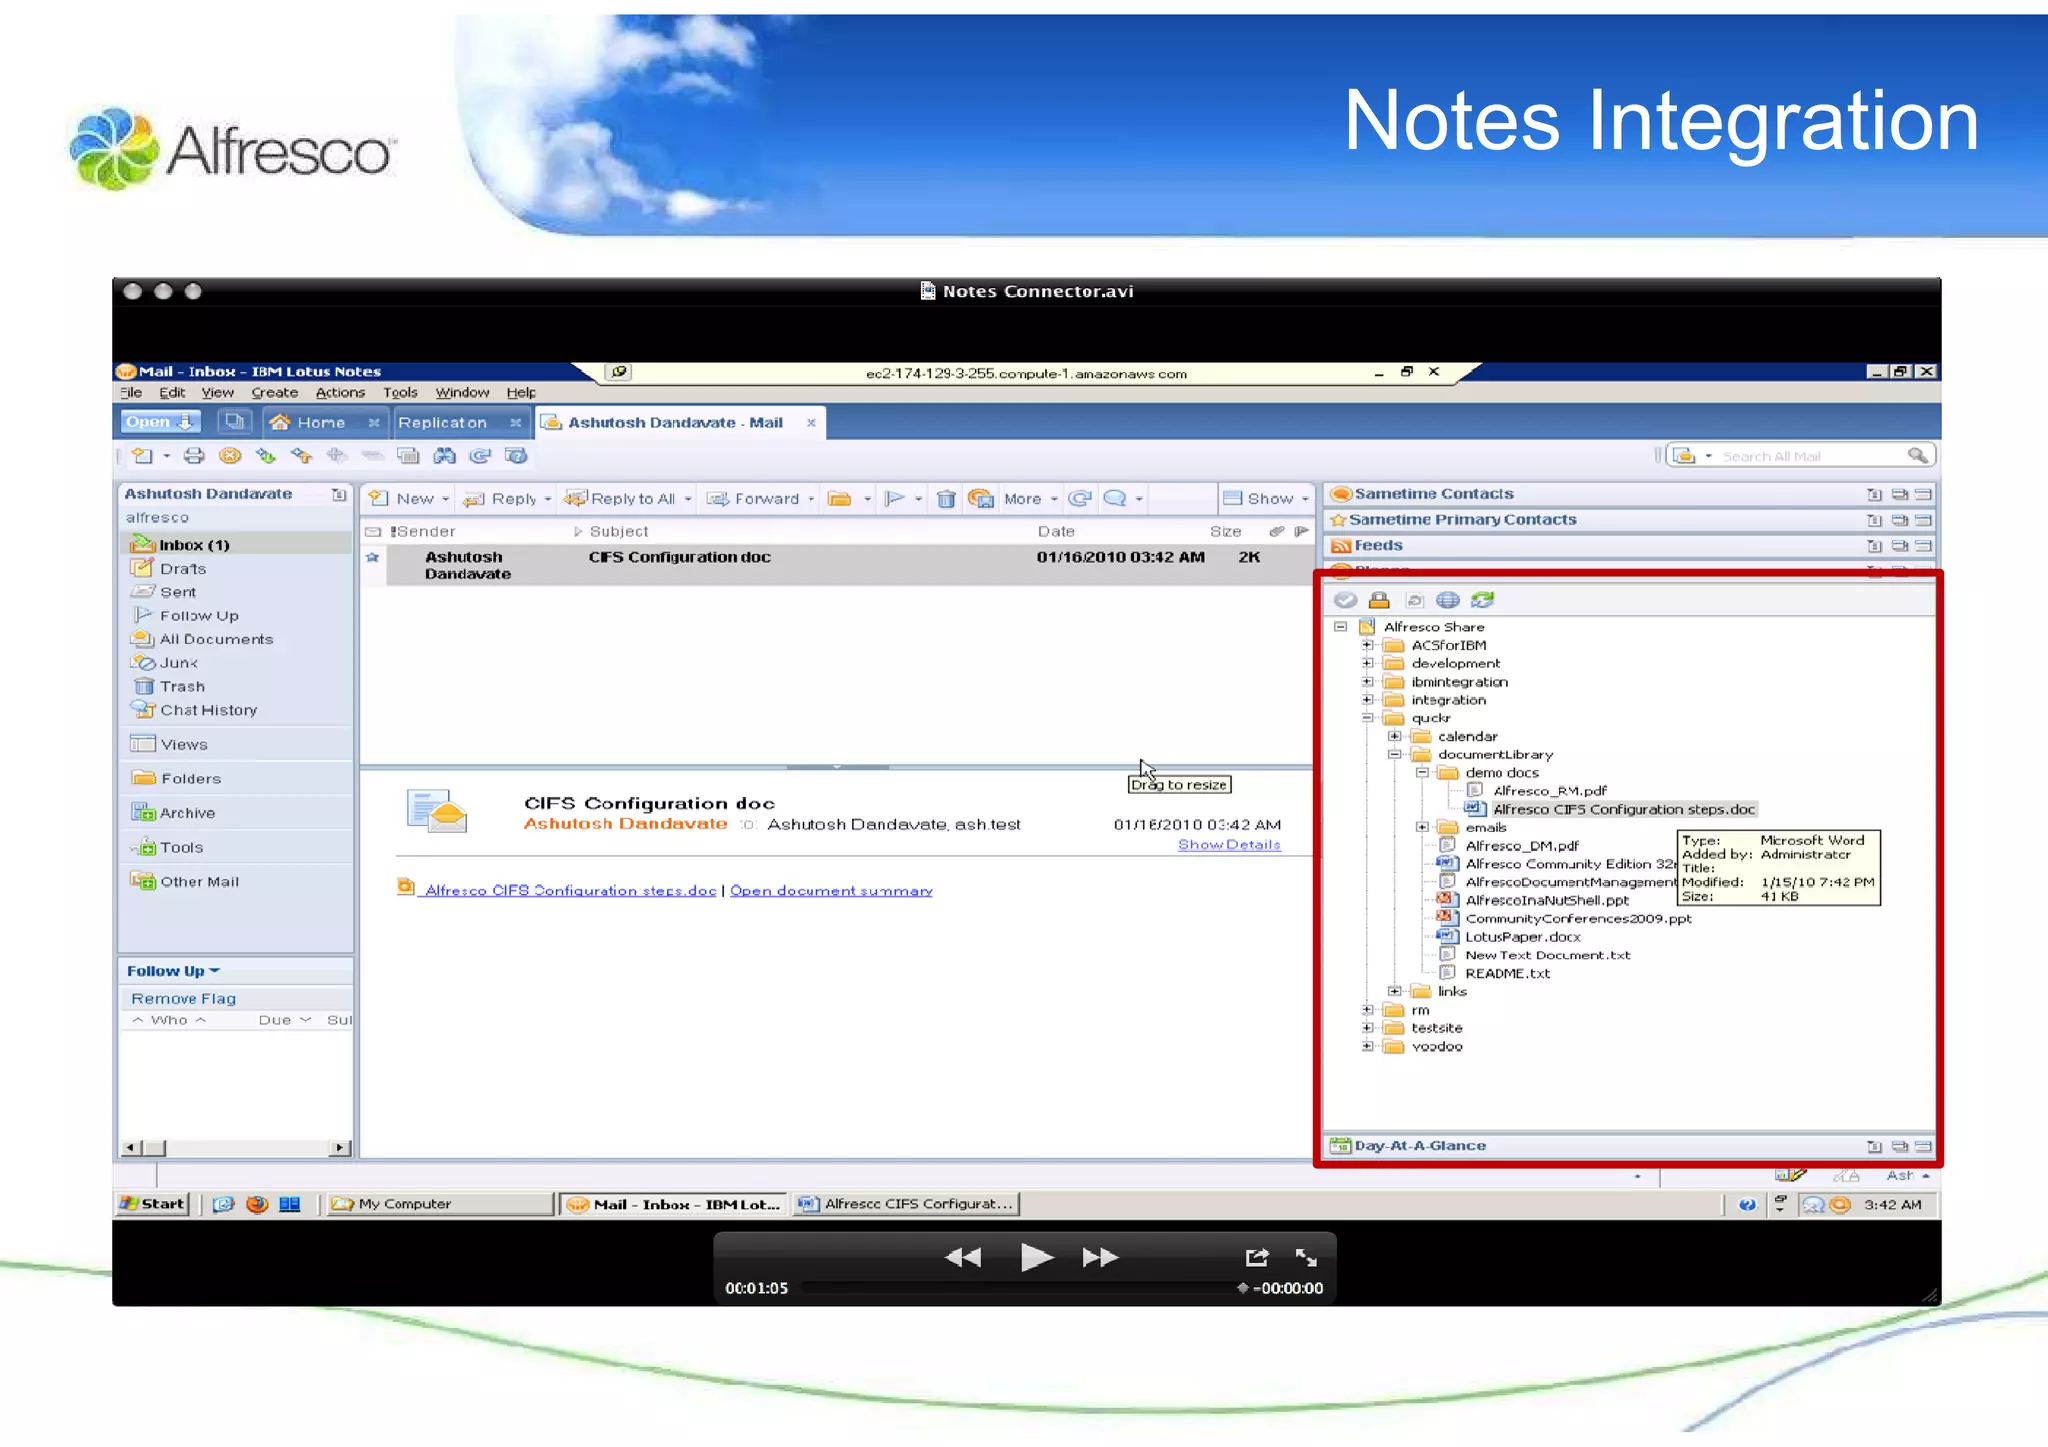Click the Open document summary link
The width and height of the screenshot is (2048, 1447).
pyautogui.click(x=831, y=890)
